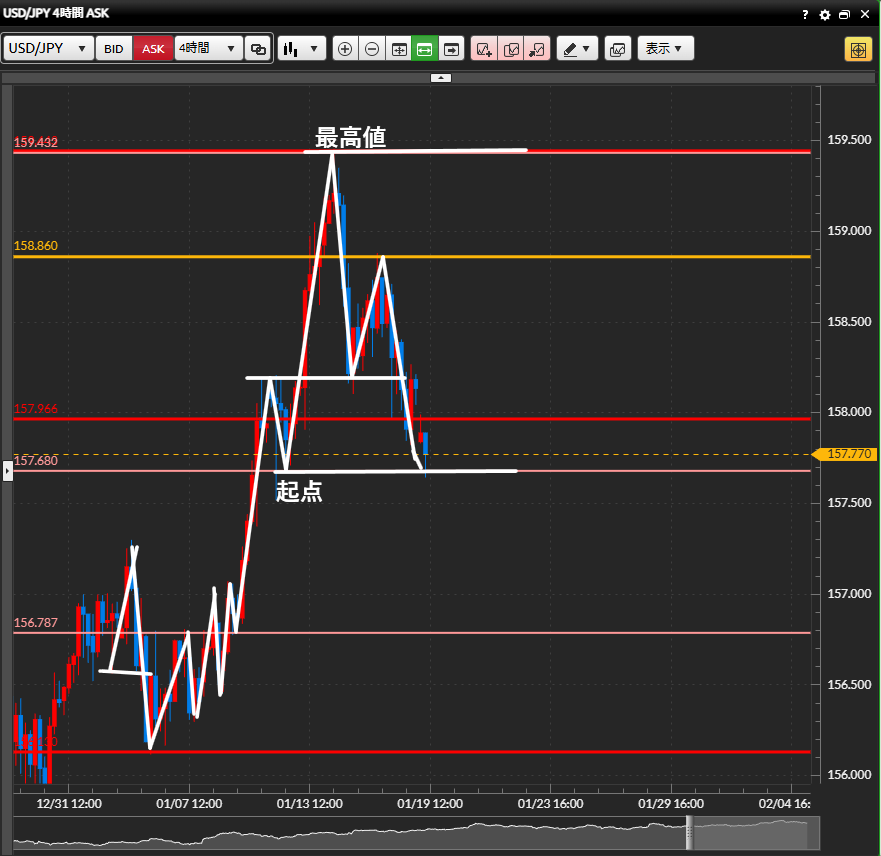Zoom in on the chart with plus icon

[345, 49]
